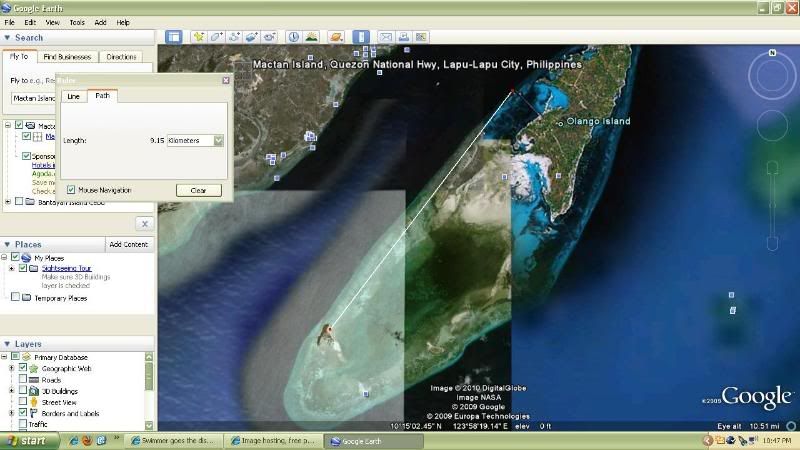Switch to Swimmer goes the dis... taskbar window
This screenshot has height=450, width=800.
click(x=175, y=441)
